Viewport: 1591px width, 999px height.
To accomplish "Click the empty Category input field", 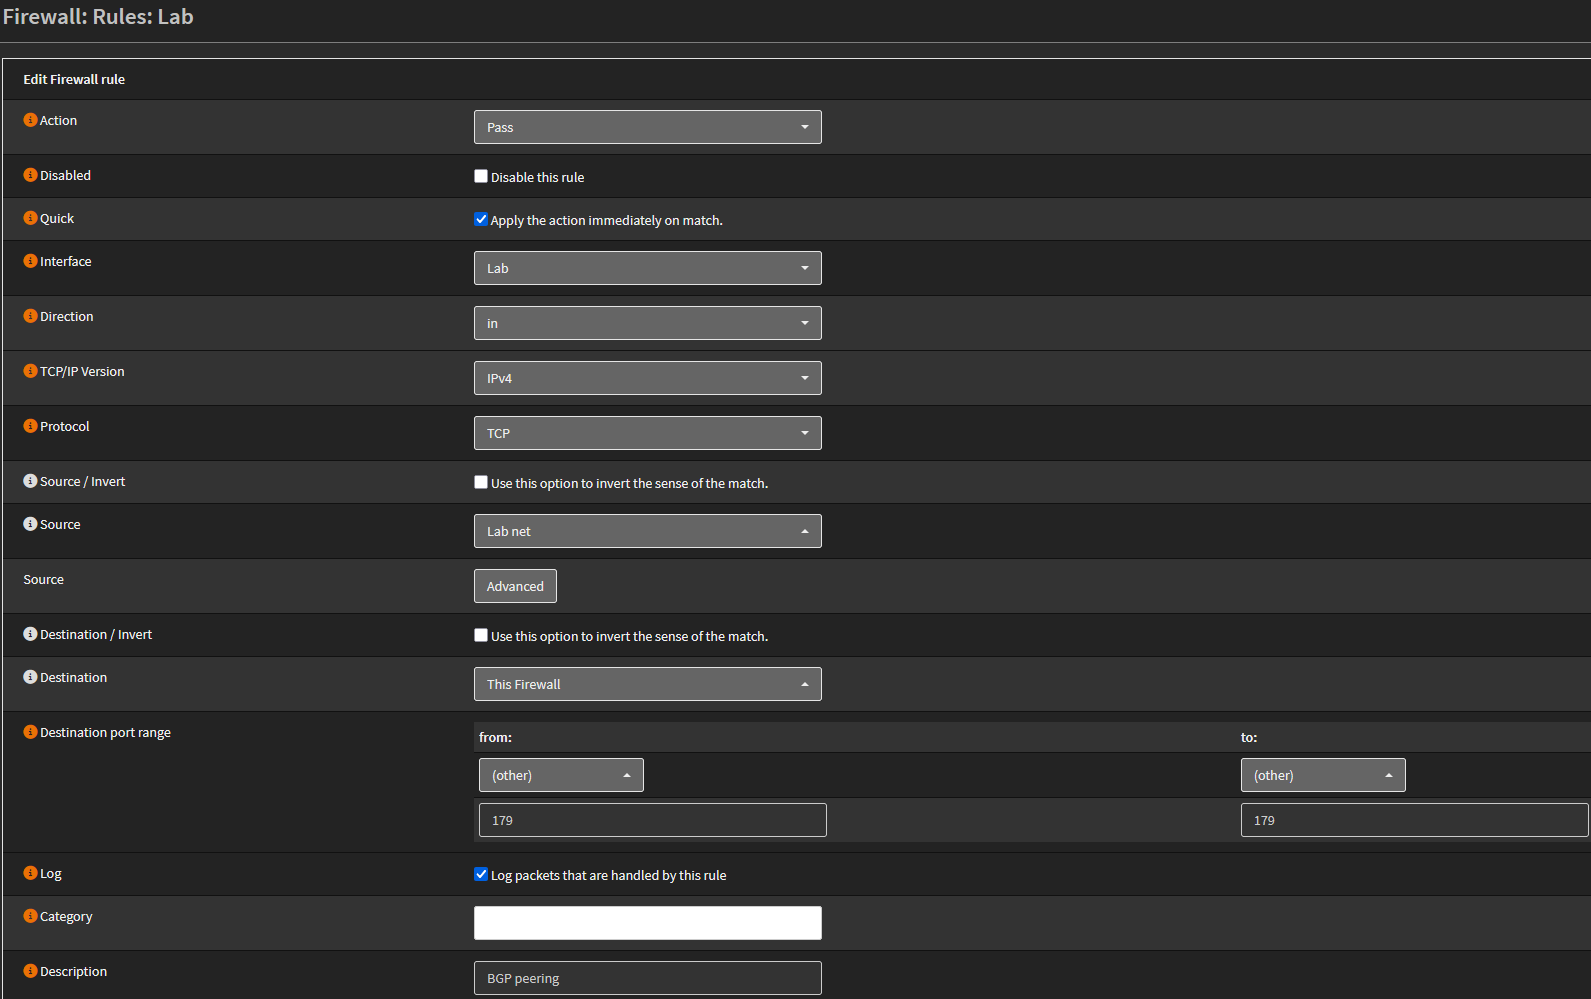I will pyautogui.click(x=647, y=923).
